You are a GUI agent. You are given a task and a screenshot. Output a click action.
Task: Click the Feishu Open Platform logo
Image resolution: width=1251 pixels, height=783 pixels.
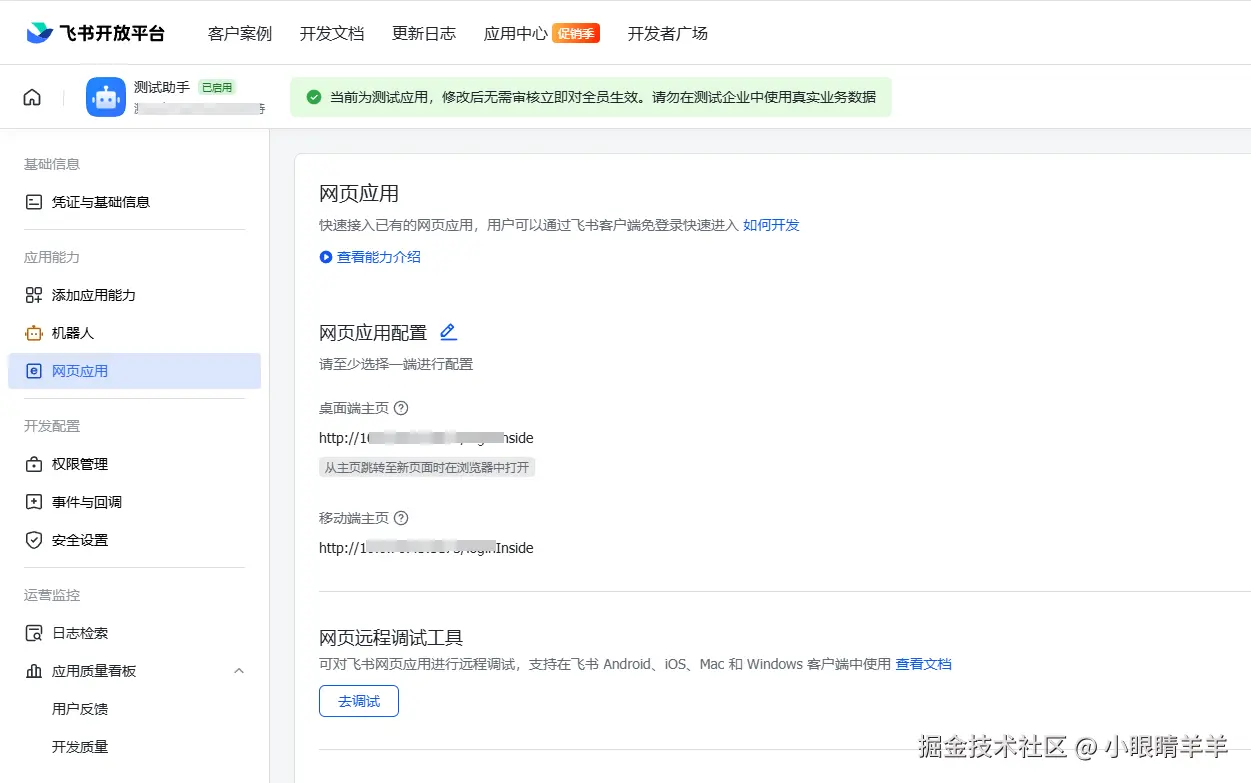click(x=95, y=33)
